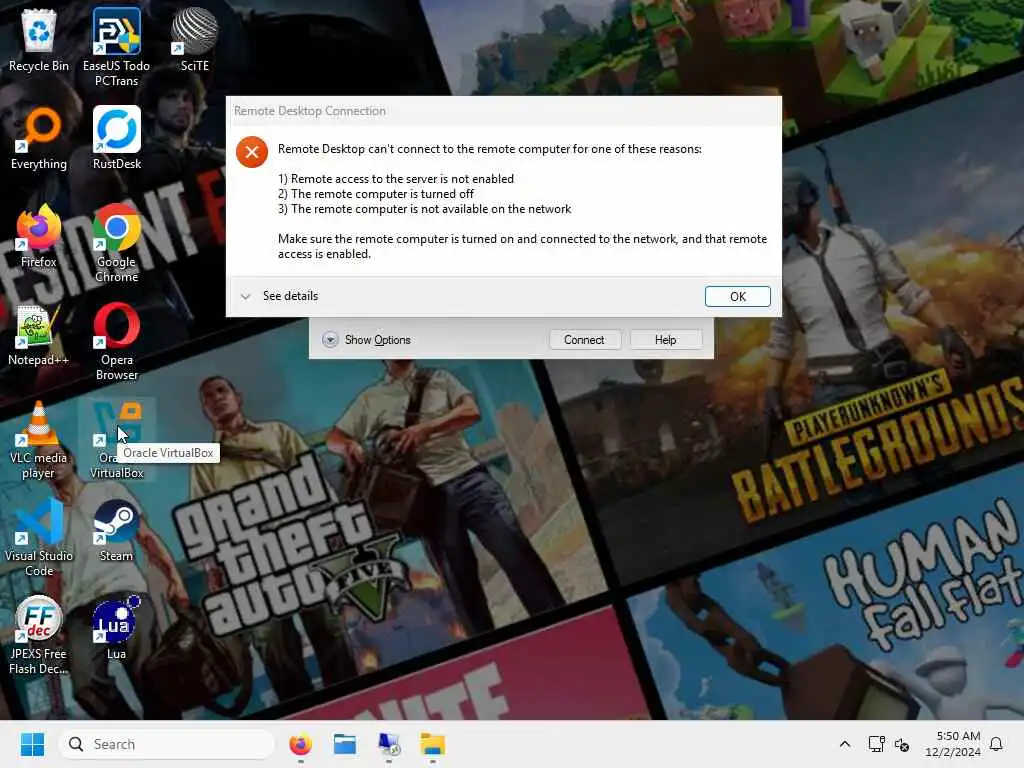Select the Lua desktop shortcut
Viewport: 1024px width, 768px height.
[116, 628]
